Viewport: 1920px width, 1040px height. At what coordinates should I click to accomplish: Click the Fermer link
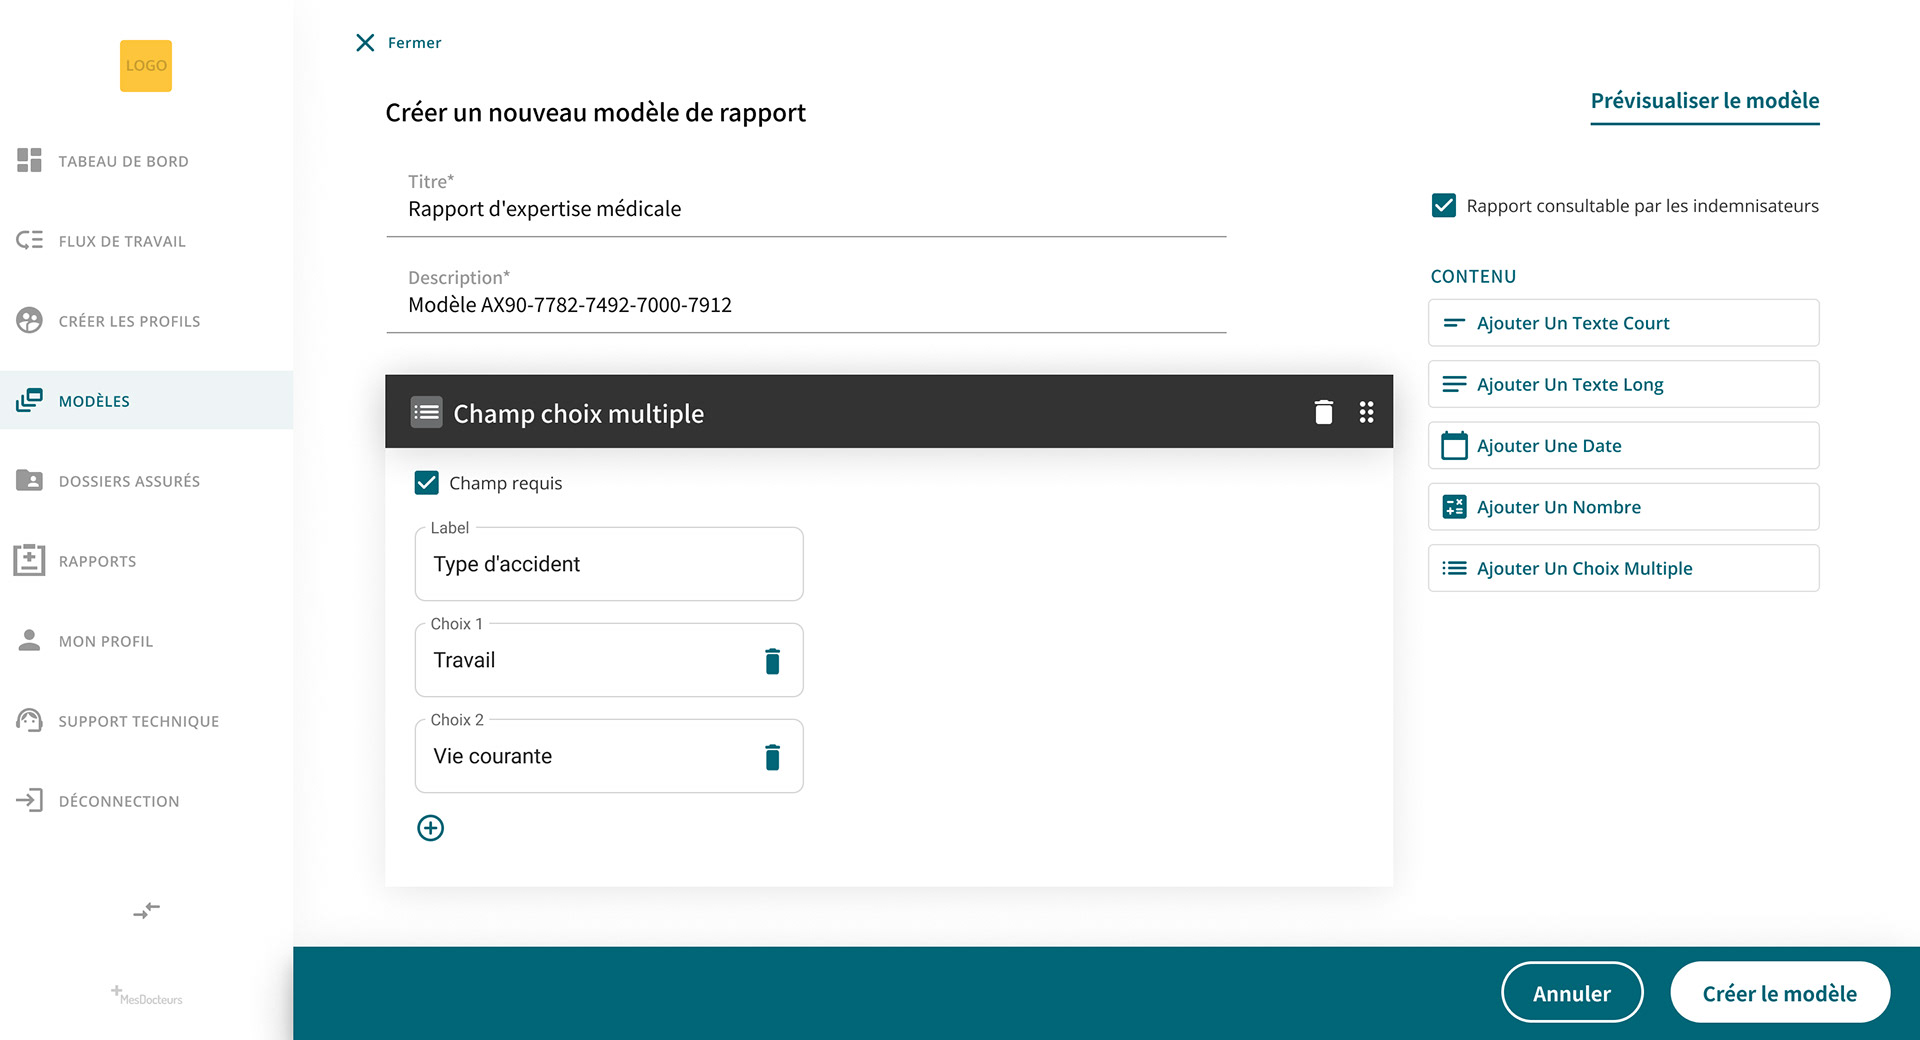[414, 42]
